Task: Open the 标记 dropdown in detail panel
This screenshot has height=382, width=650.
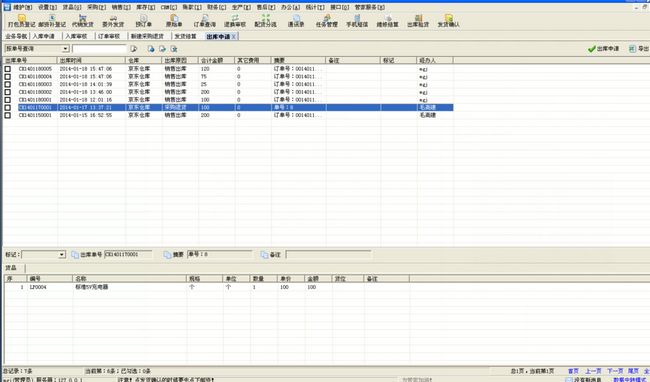Action: point(62,254)
